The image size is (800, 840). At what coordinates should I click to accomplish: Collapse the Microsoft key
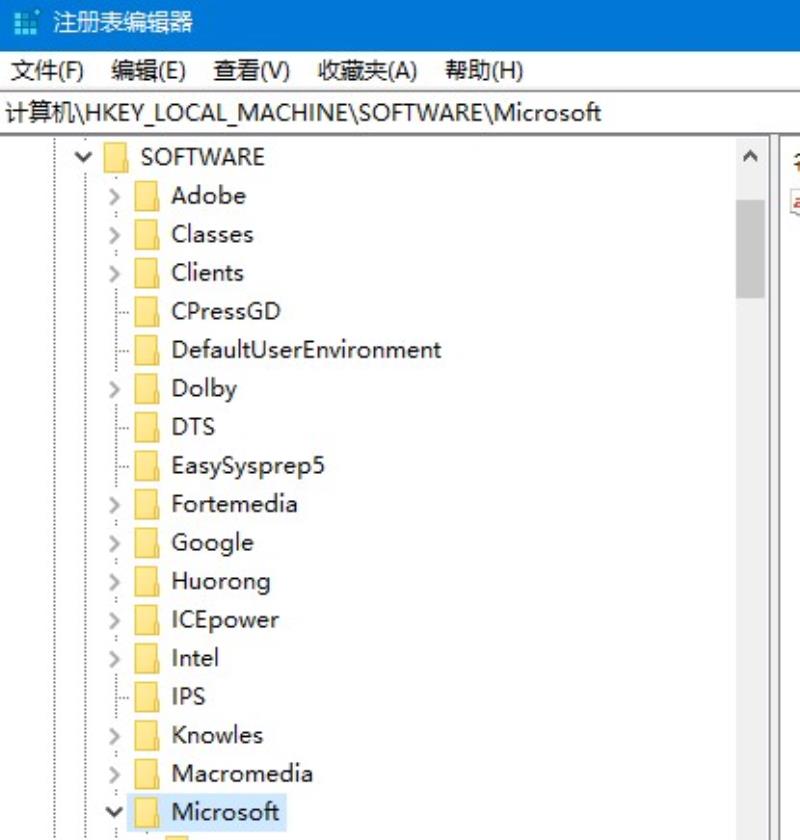114,812
